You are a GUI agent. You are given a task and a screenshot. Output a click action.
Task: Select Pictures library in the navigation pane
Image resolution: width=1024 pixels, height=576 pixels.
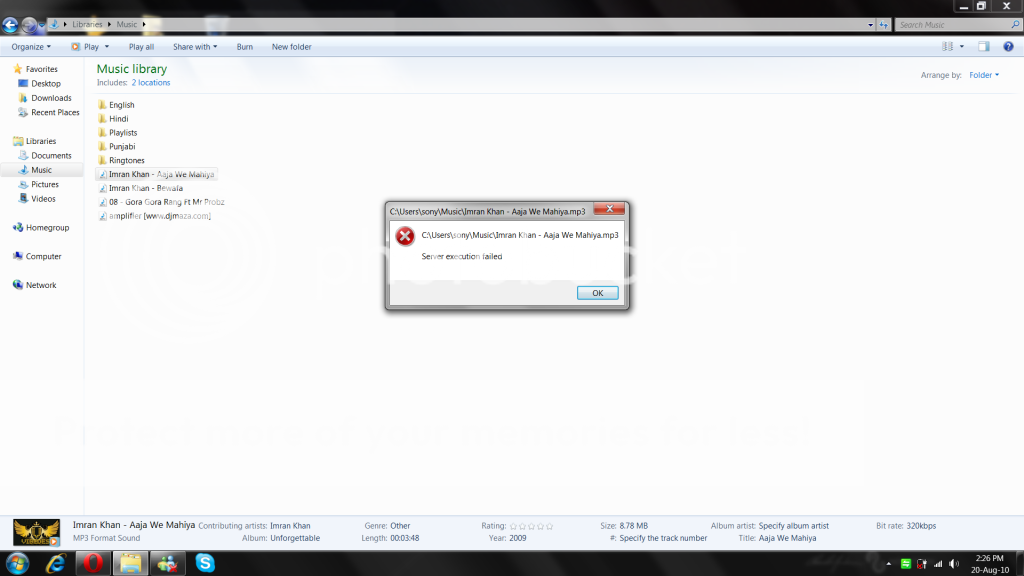(45, 184)
